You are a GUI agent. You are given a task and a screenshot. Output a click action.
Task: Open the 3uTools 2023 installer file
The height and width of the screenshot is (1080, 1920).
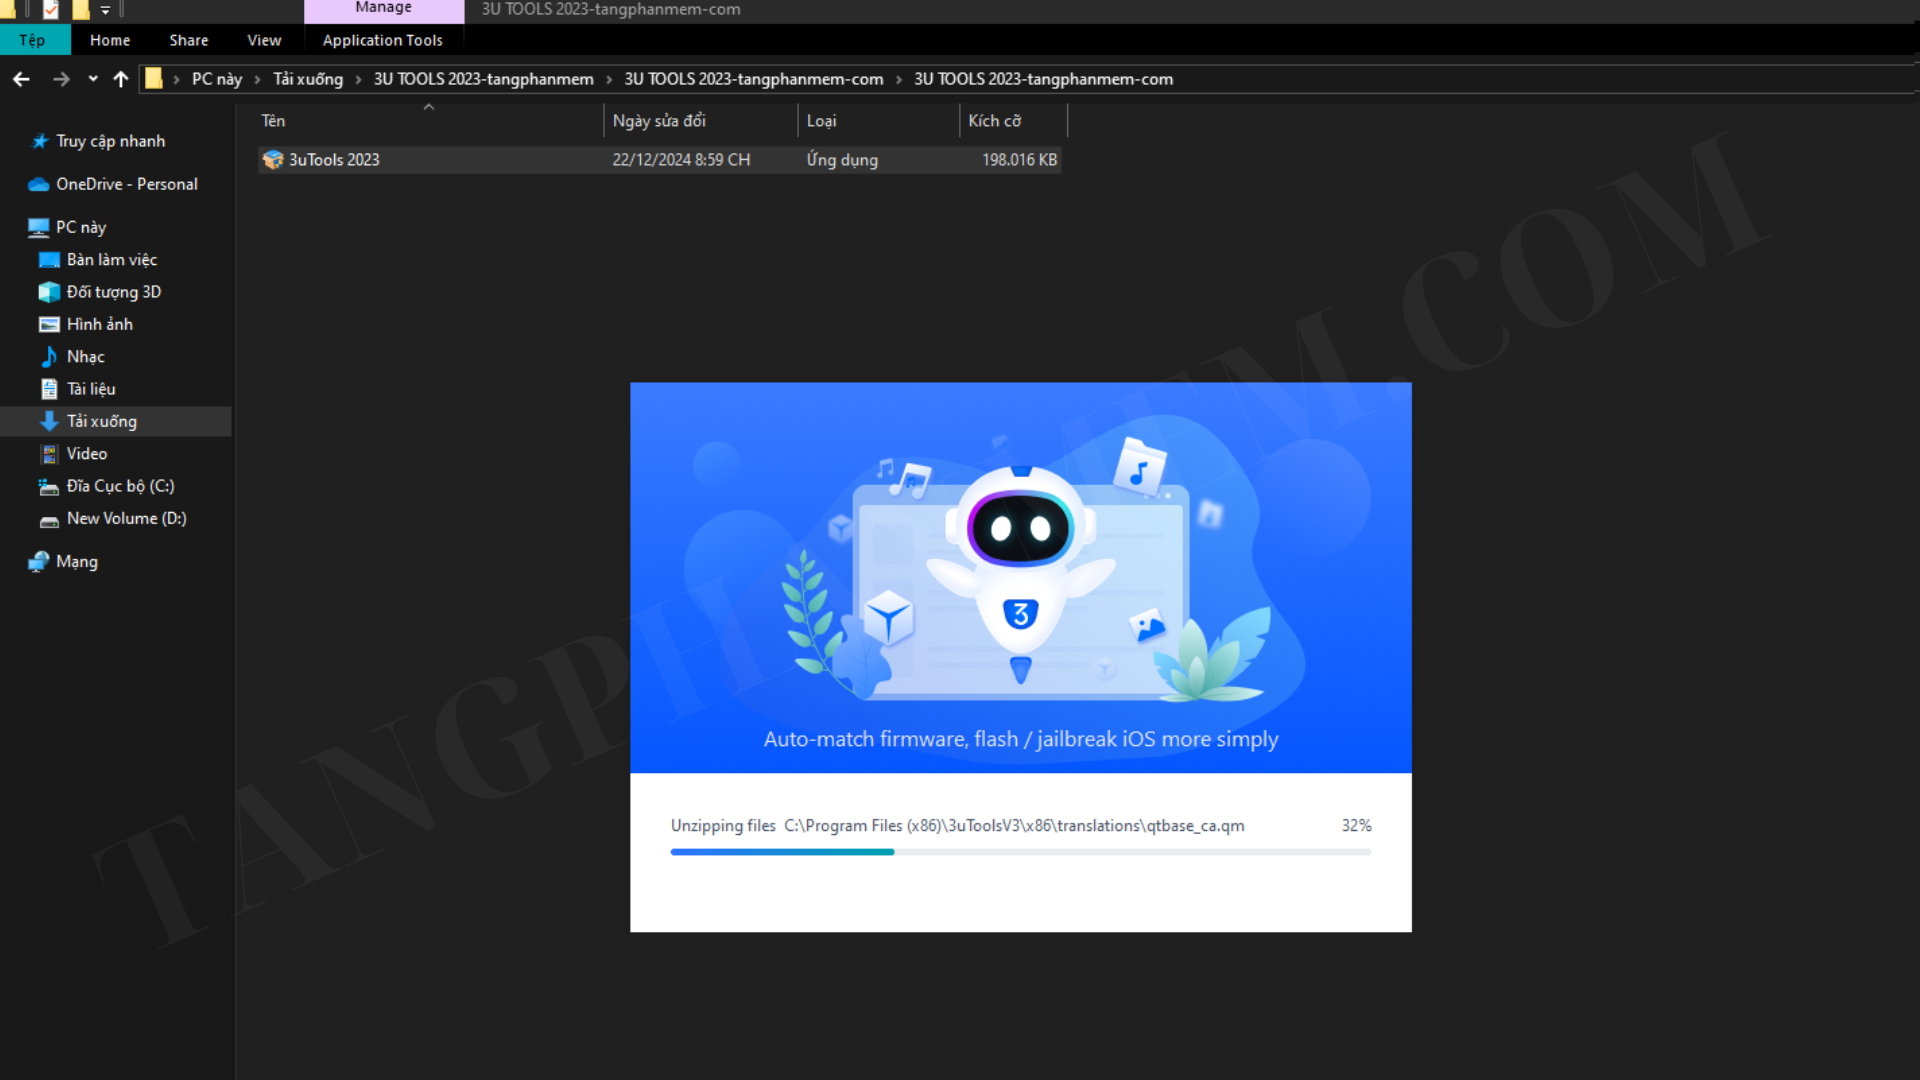pyautogui.click(x=334, y=160)
